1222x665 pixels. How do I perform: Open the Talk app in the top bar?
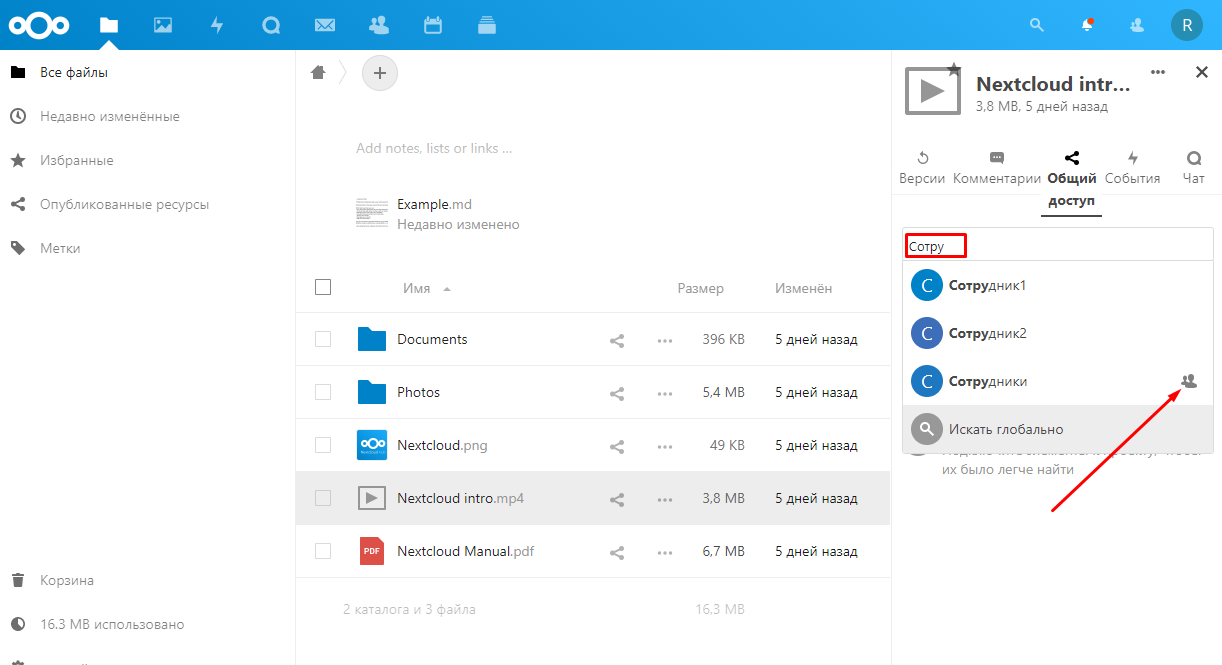pos(271,25)
